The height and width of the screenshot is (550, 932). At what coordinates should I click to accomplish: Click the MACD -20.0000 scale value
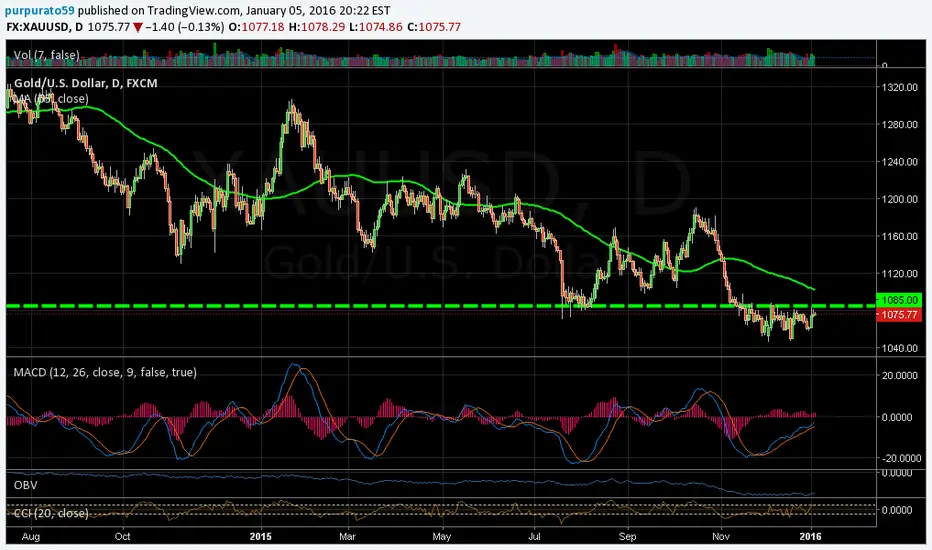click(x=900, y=458)
